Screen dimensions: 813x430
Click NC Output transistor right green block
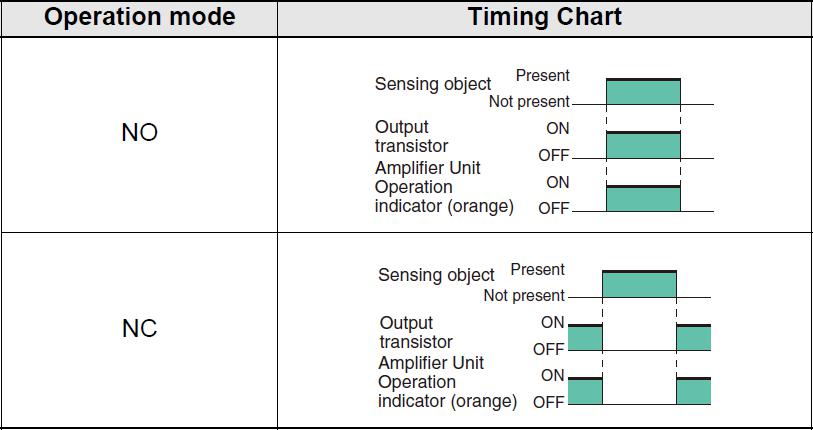coord(694,338)
